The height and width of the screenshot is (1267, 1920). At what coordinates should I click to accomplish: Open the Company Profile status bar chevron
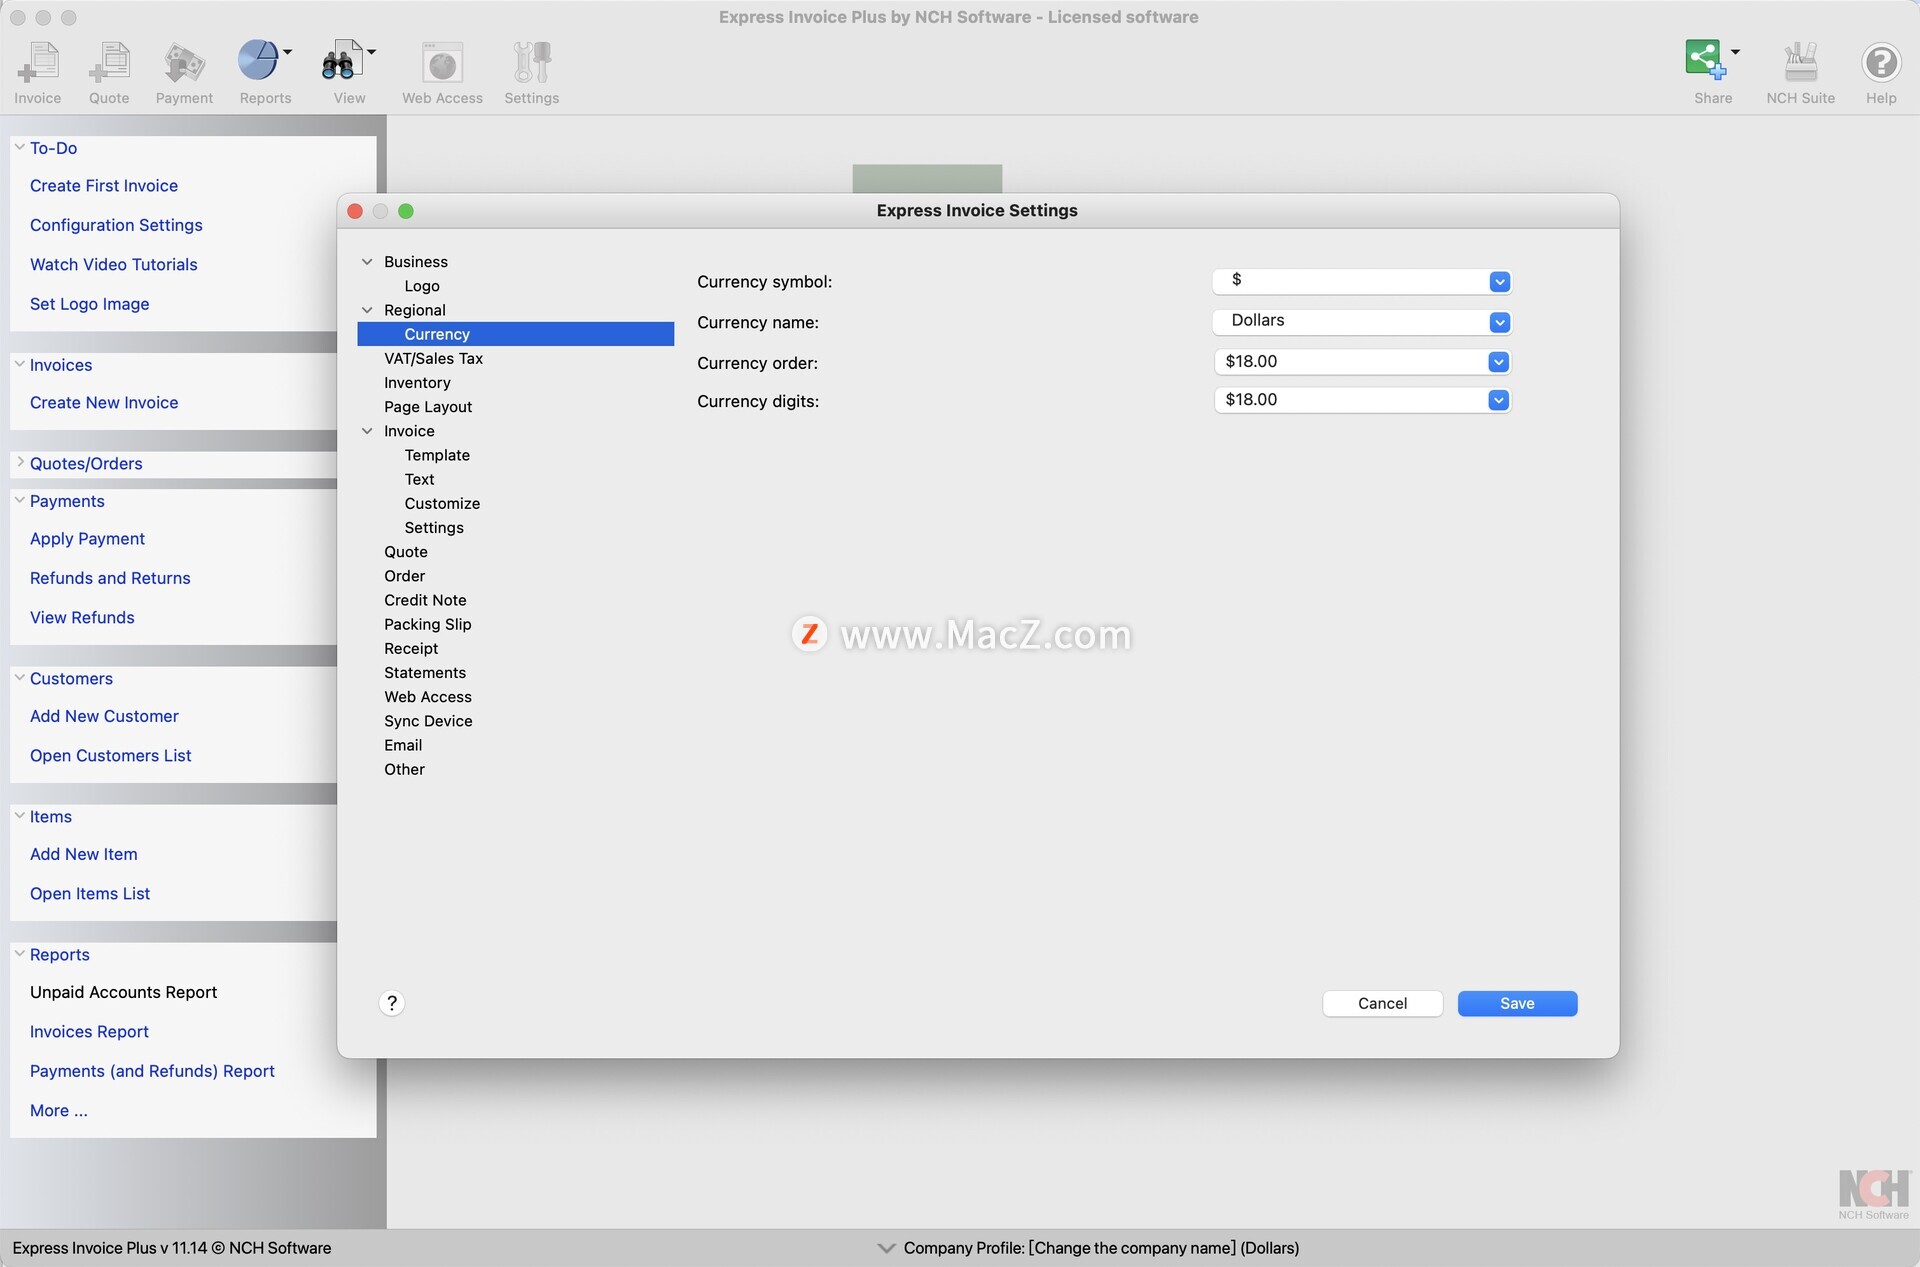point(886,1248)
